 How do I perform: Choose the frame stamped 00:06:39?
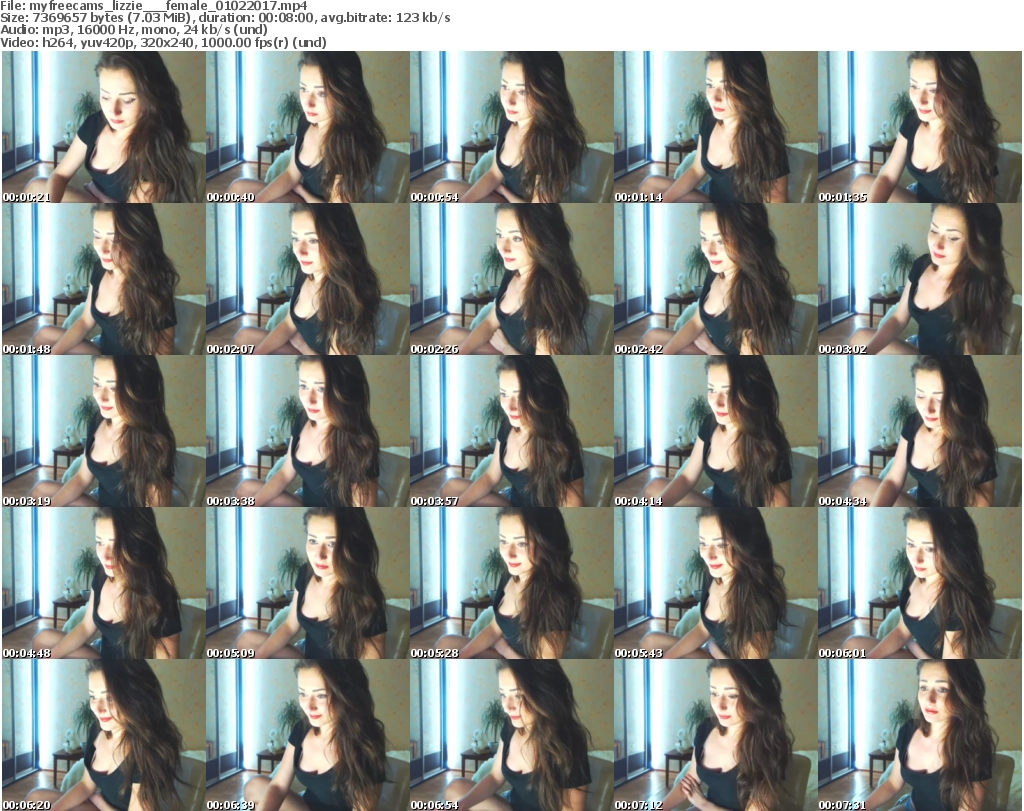tap(308, 735)
